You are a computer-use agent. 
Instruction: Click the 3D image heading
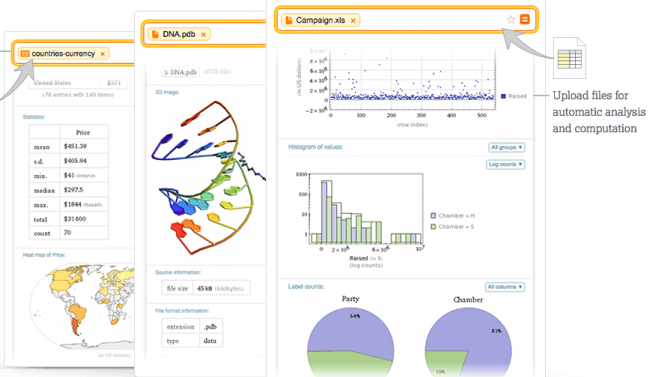click(167, 92)
